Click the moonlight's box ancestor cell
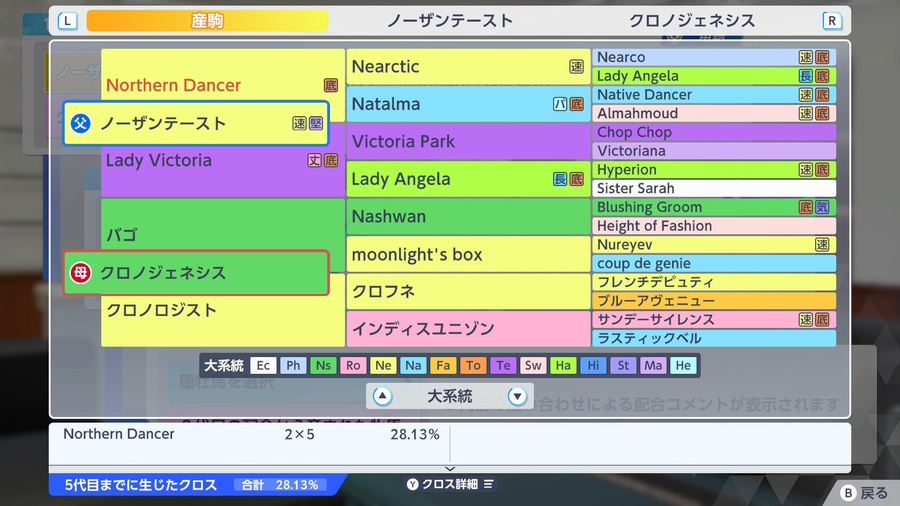 468,254
